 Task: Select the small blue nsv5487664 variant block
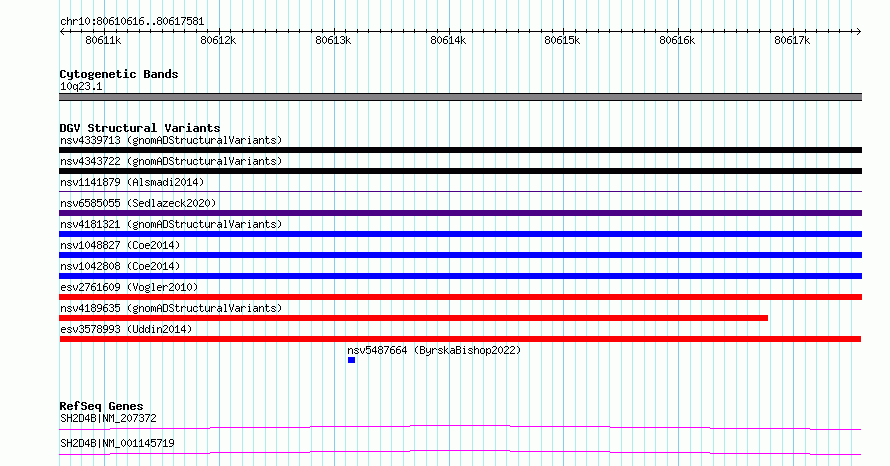[x=351, y=360]
